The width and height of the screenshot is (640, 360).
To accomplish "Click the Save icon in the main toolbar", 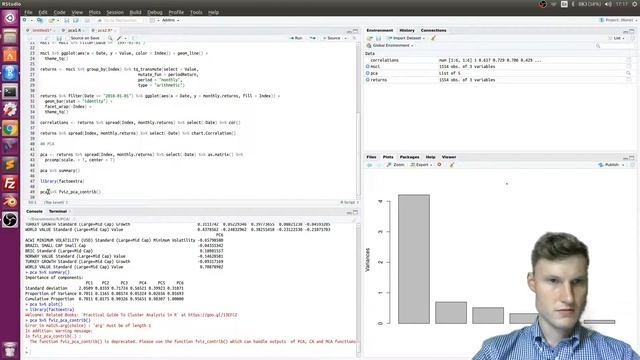I will [x=67, y=20].
